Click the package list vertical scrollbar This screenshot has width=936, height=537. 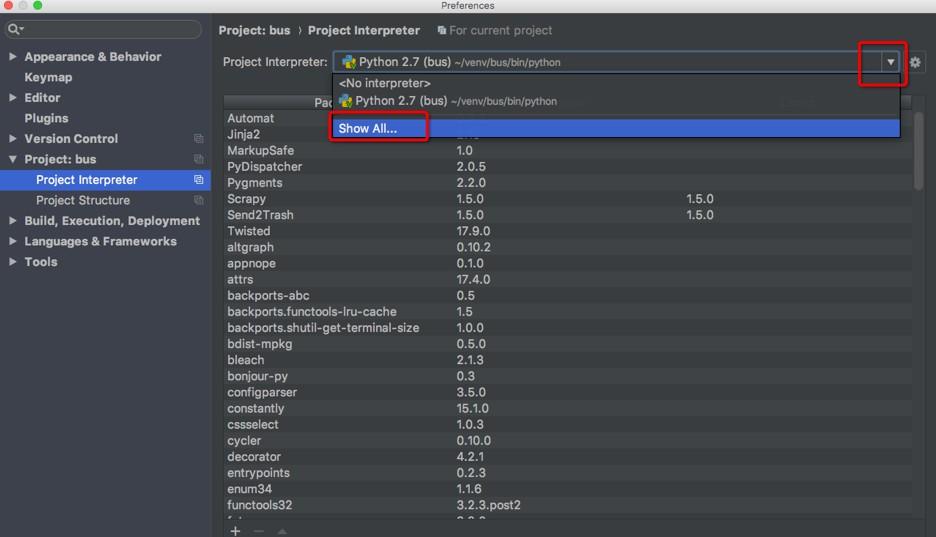(918, 151)
